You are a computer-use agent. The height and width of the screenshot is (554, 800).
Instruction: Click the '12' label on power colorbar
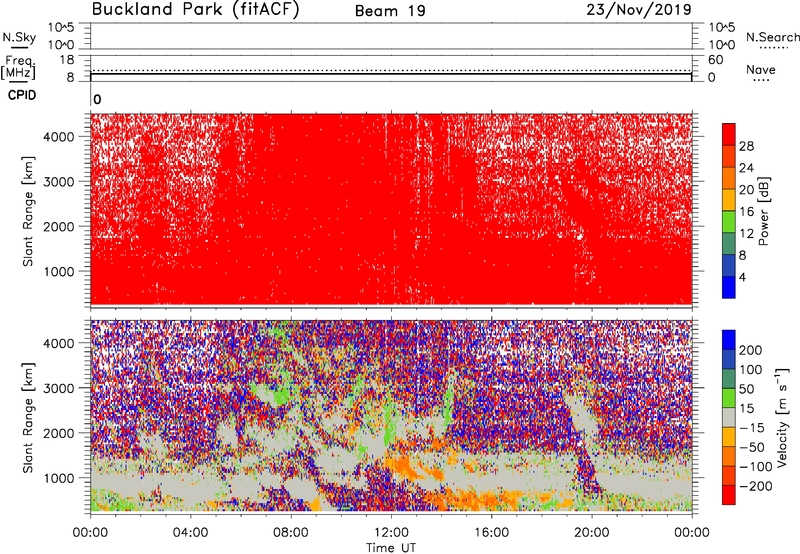pyautogui.click(x=746, y=234)
